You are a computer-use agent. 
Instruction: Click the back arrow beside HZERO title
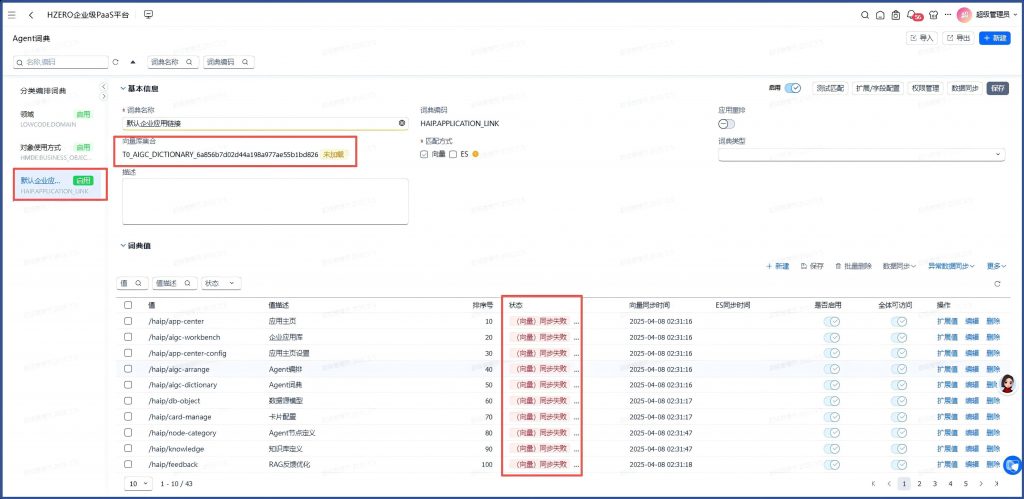31,15
